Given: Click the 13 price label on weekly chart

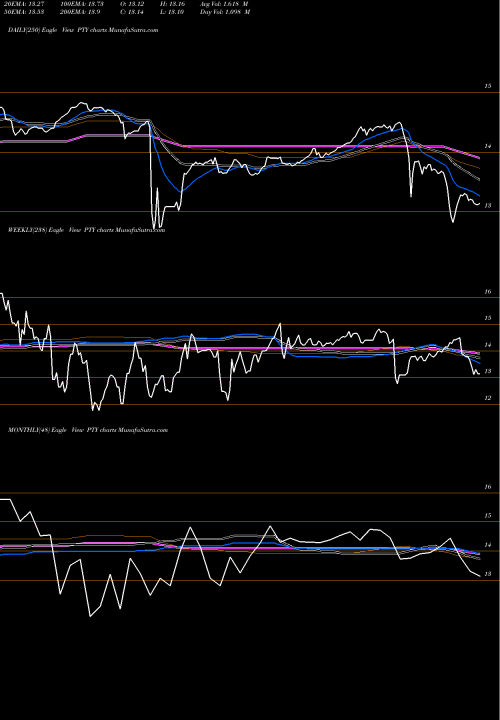Looking at the screenshot, I should 488,371.
